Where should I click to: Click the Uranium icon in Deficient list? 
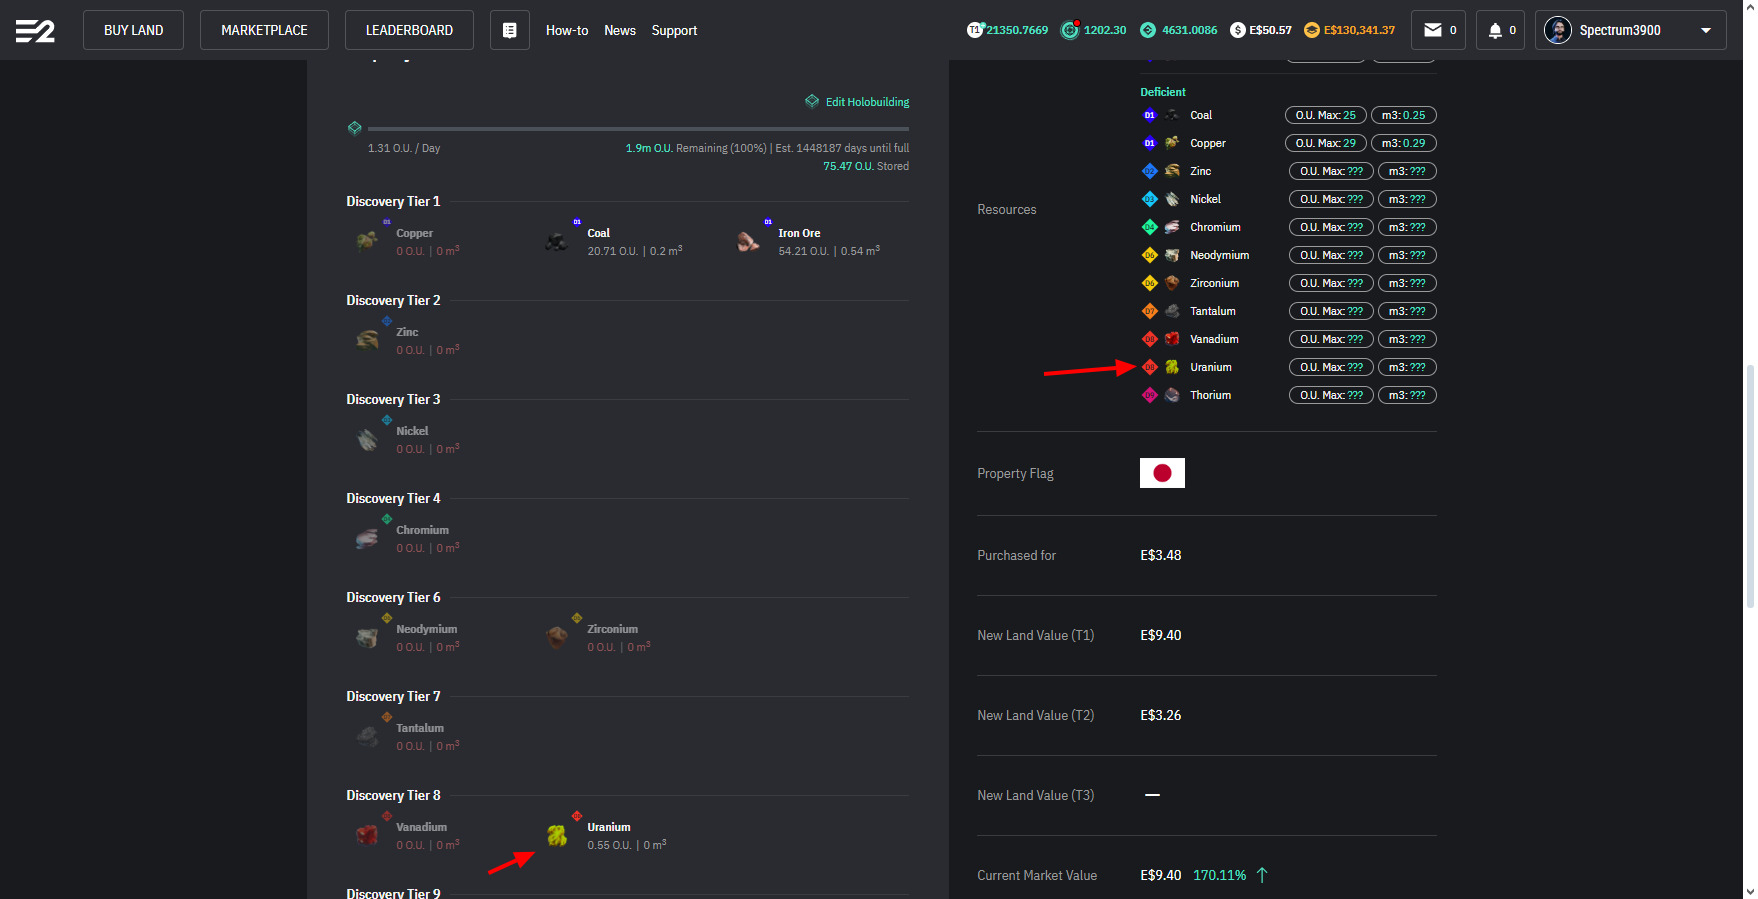pyautogui.click(x=1172, y=367)
